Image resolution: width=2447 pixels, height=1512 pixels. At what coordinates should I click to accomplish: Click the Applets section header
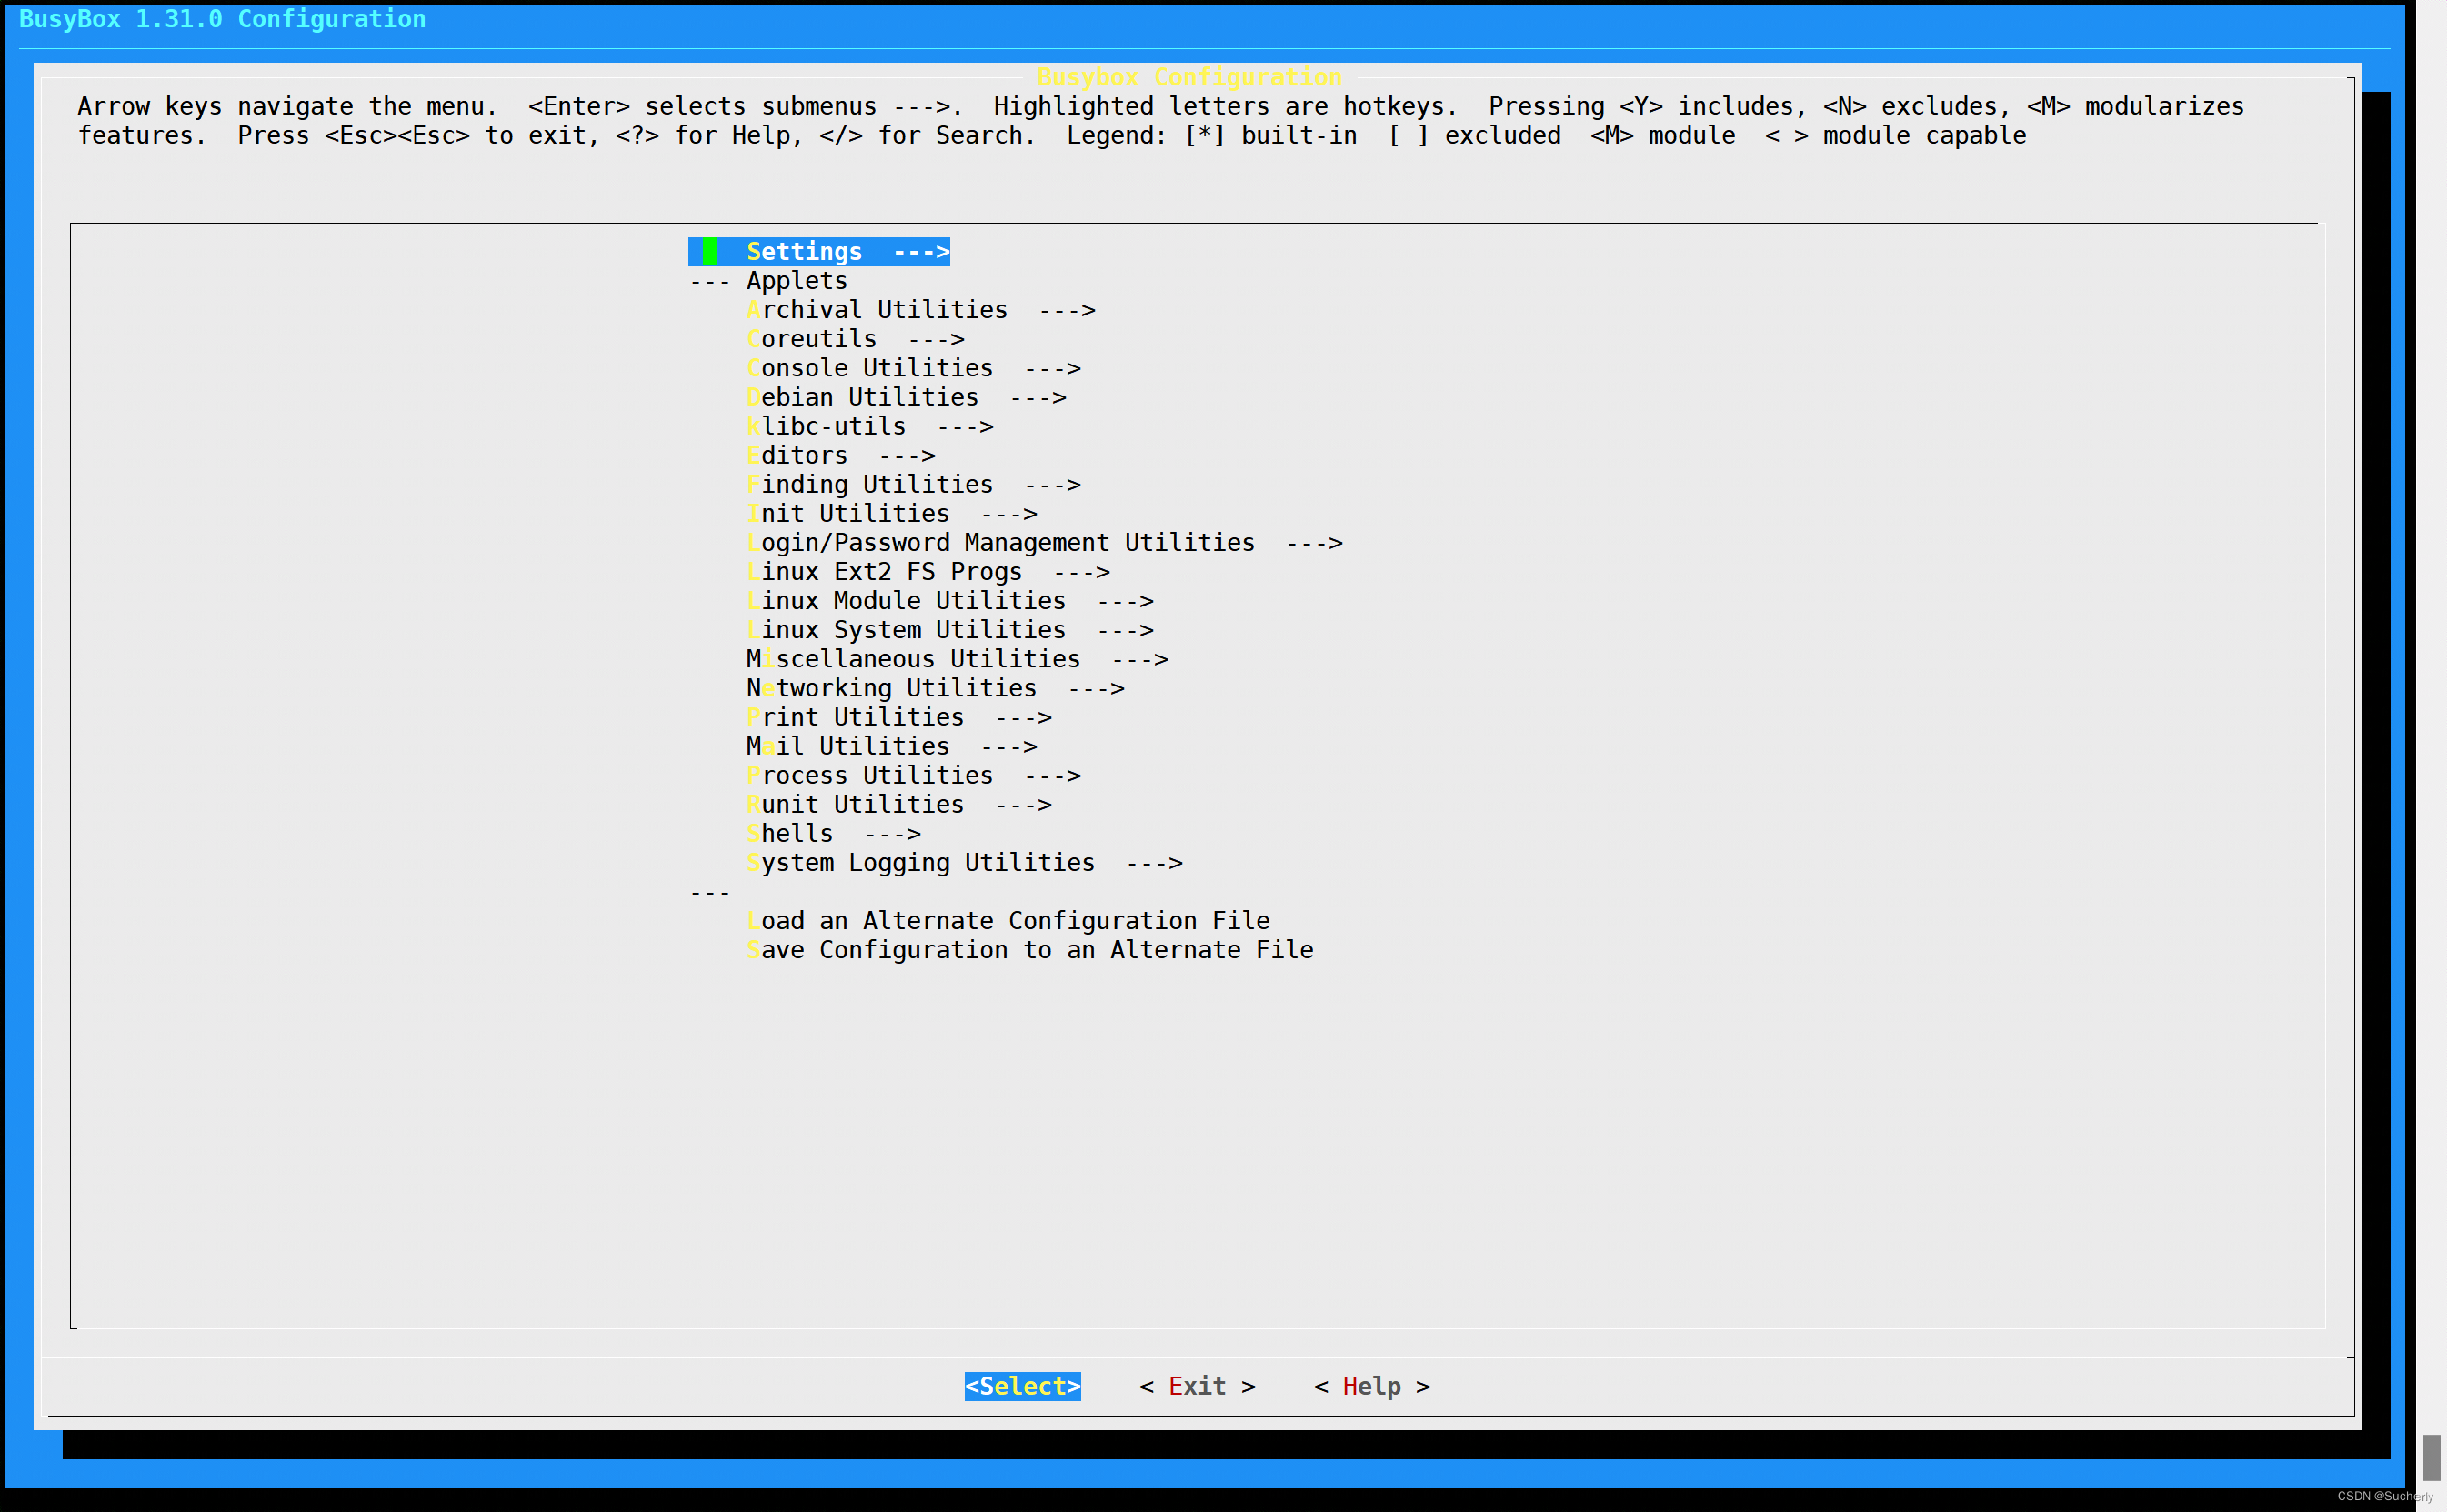pyautogui.click(x=796, y=281)
